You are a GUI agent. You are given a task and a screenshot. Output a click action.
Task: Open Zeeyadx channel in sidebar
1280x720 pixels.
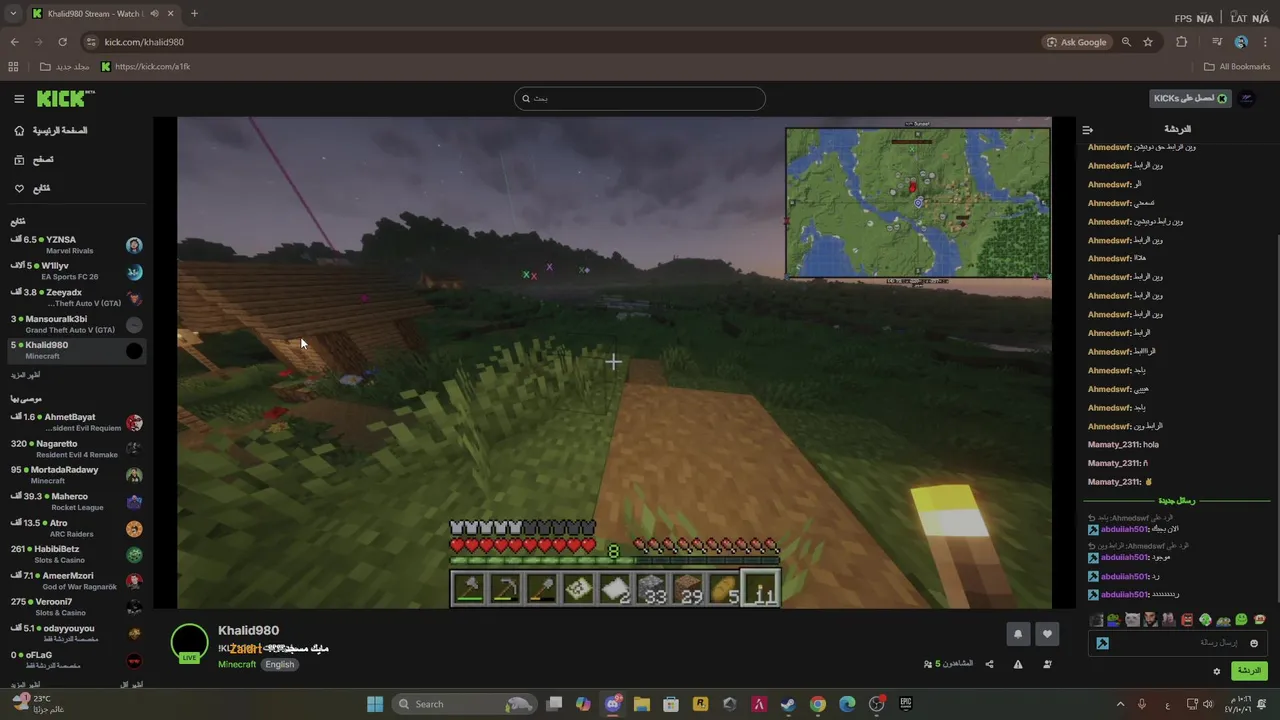coord(76,298)
